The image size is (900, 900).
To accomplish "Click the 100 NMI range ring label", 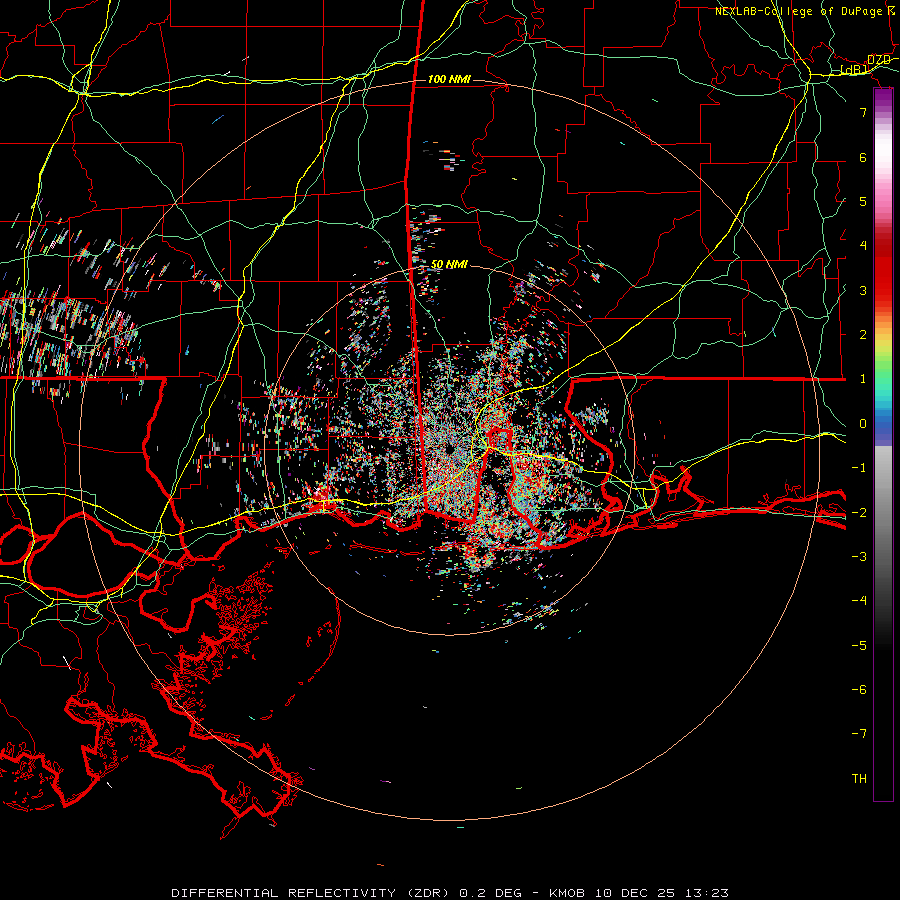I will [x=449, y=79].
